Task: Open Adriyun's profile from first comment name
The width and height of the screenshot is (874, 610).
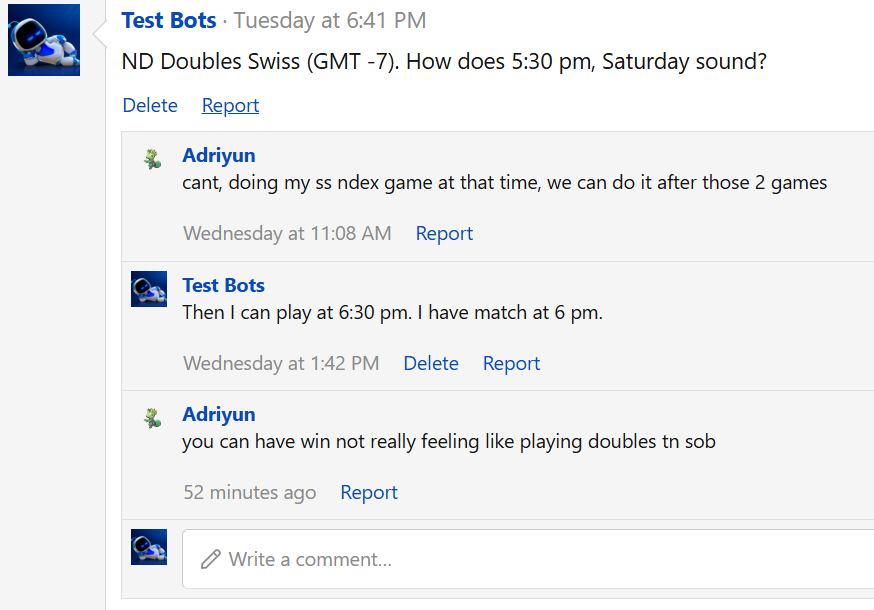Action: coord(218,155)
